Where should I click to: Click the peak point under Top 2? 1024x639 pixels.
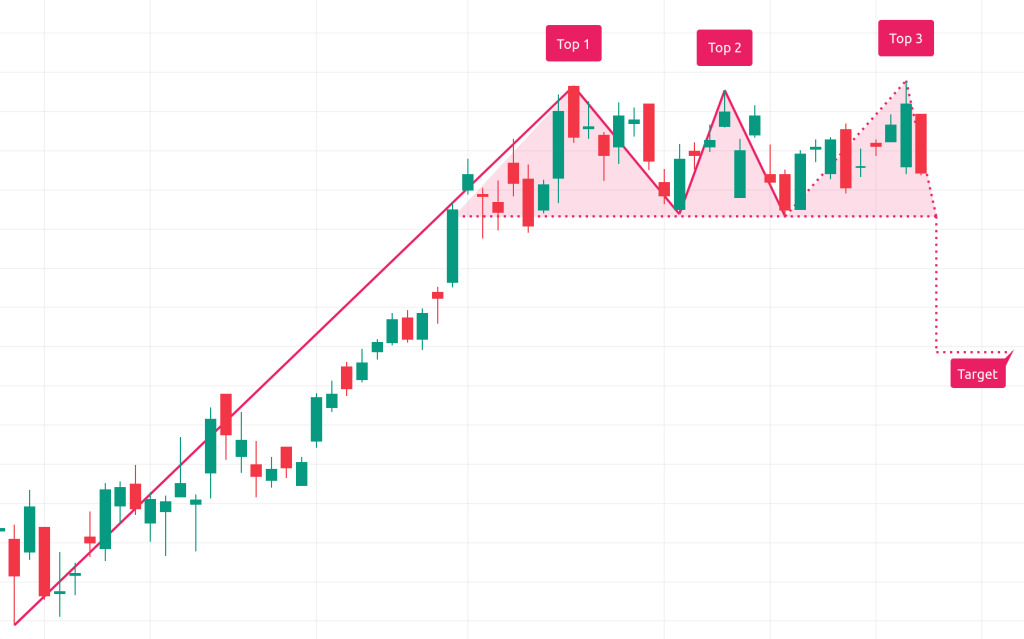coord(724,91)
